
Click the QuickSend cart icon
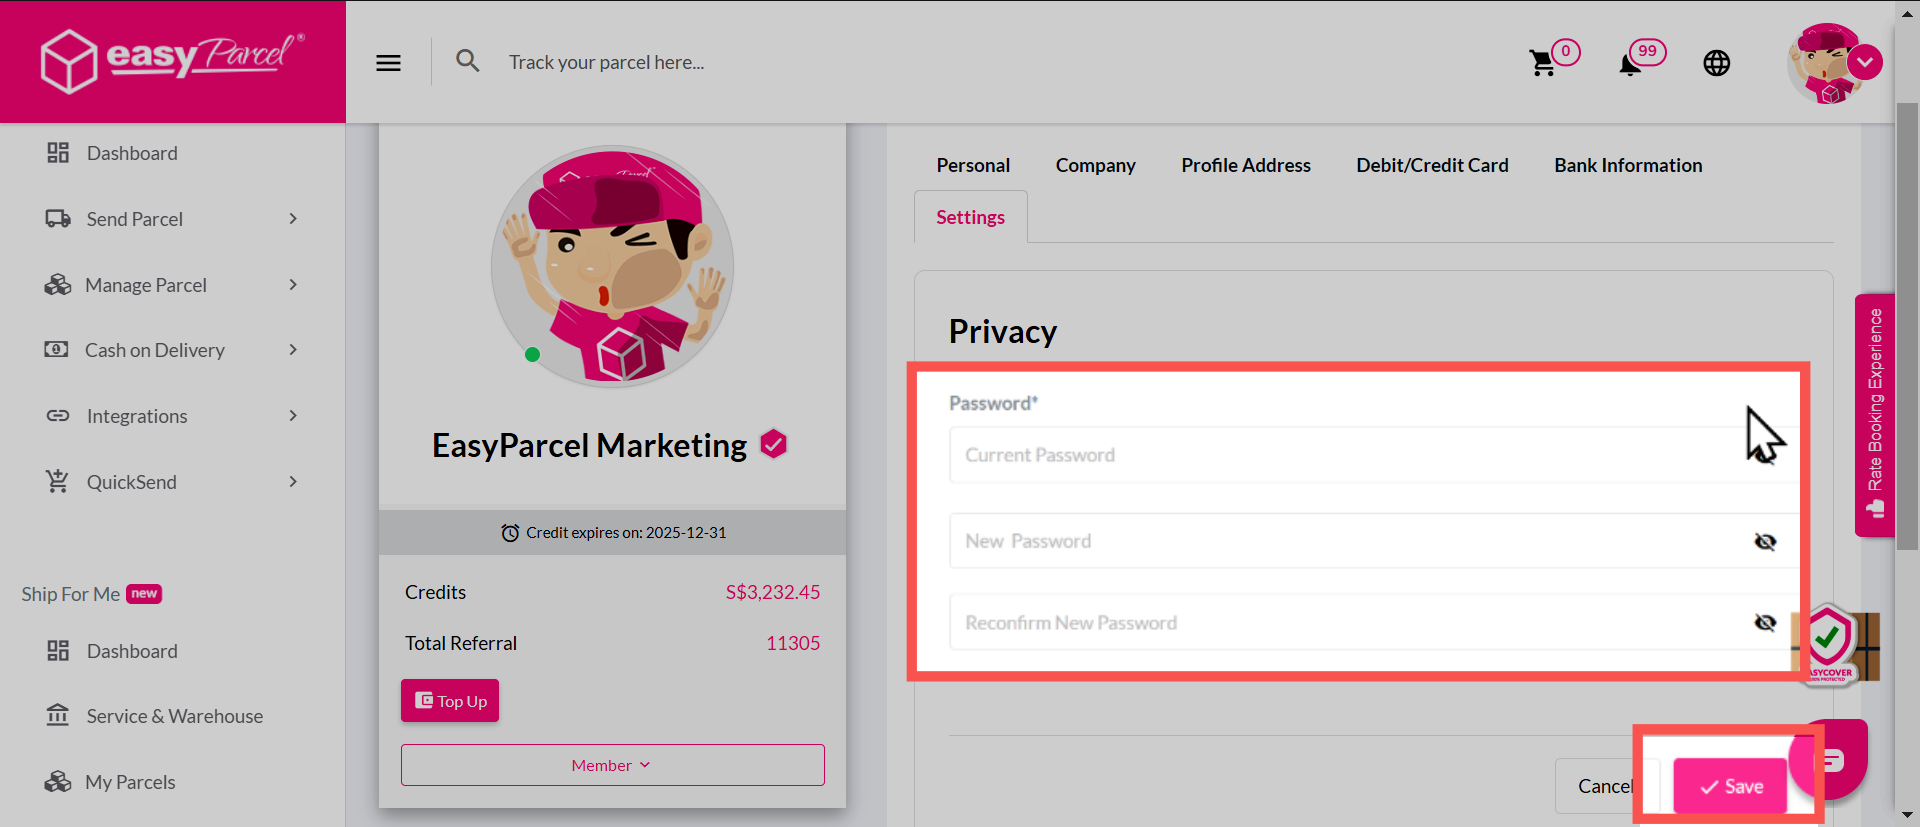(x=57, y=481)
